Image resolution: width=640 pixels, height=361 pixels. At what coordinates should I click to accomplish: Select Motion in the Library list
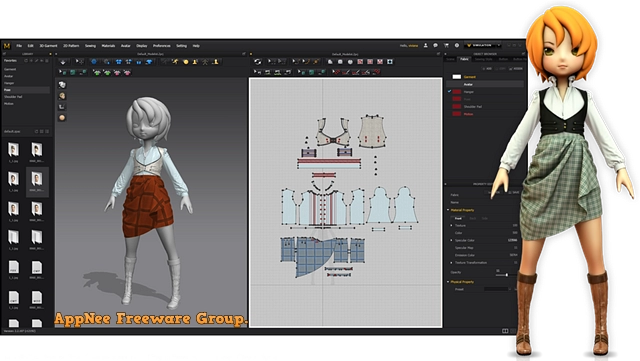[x=9, y=104]
